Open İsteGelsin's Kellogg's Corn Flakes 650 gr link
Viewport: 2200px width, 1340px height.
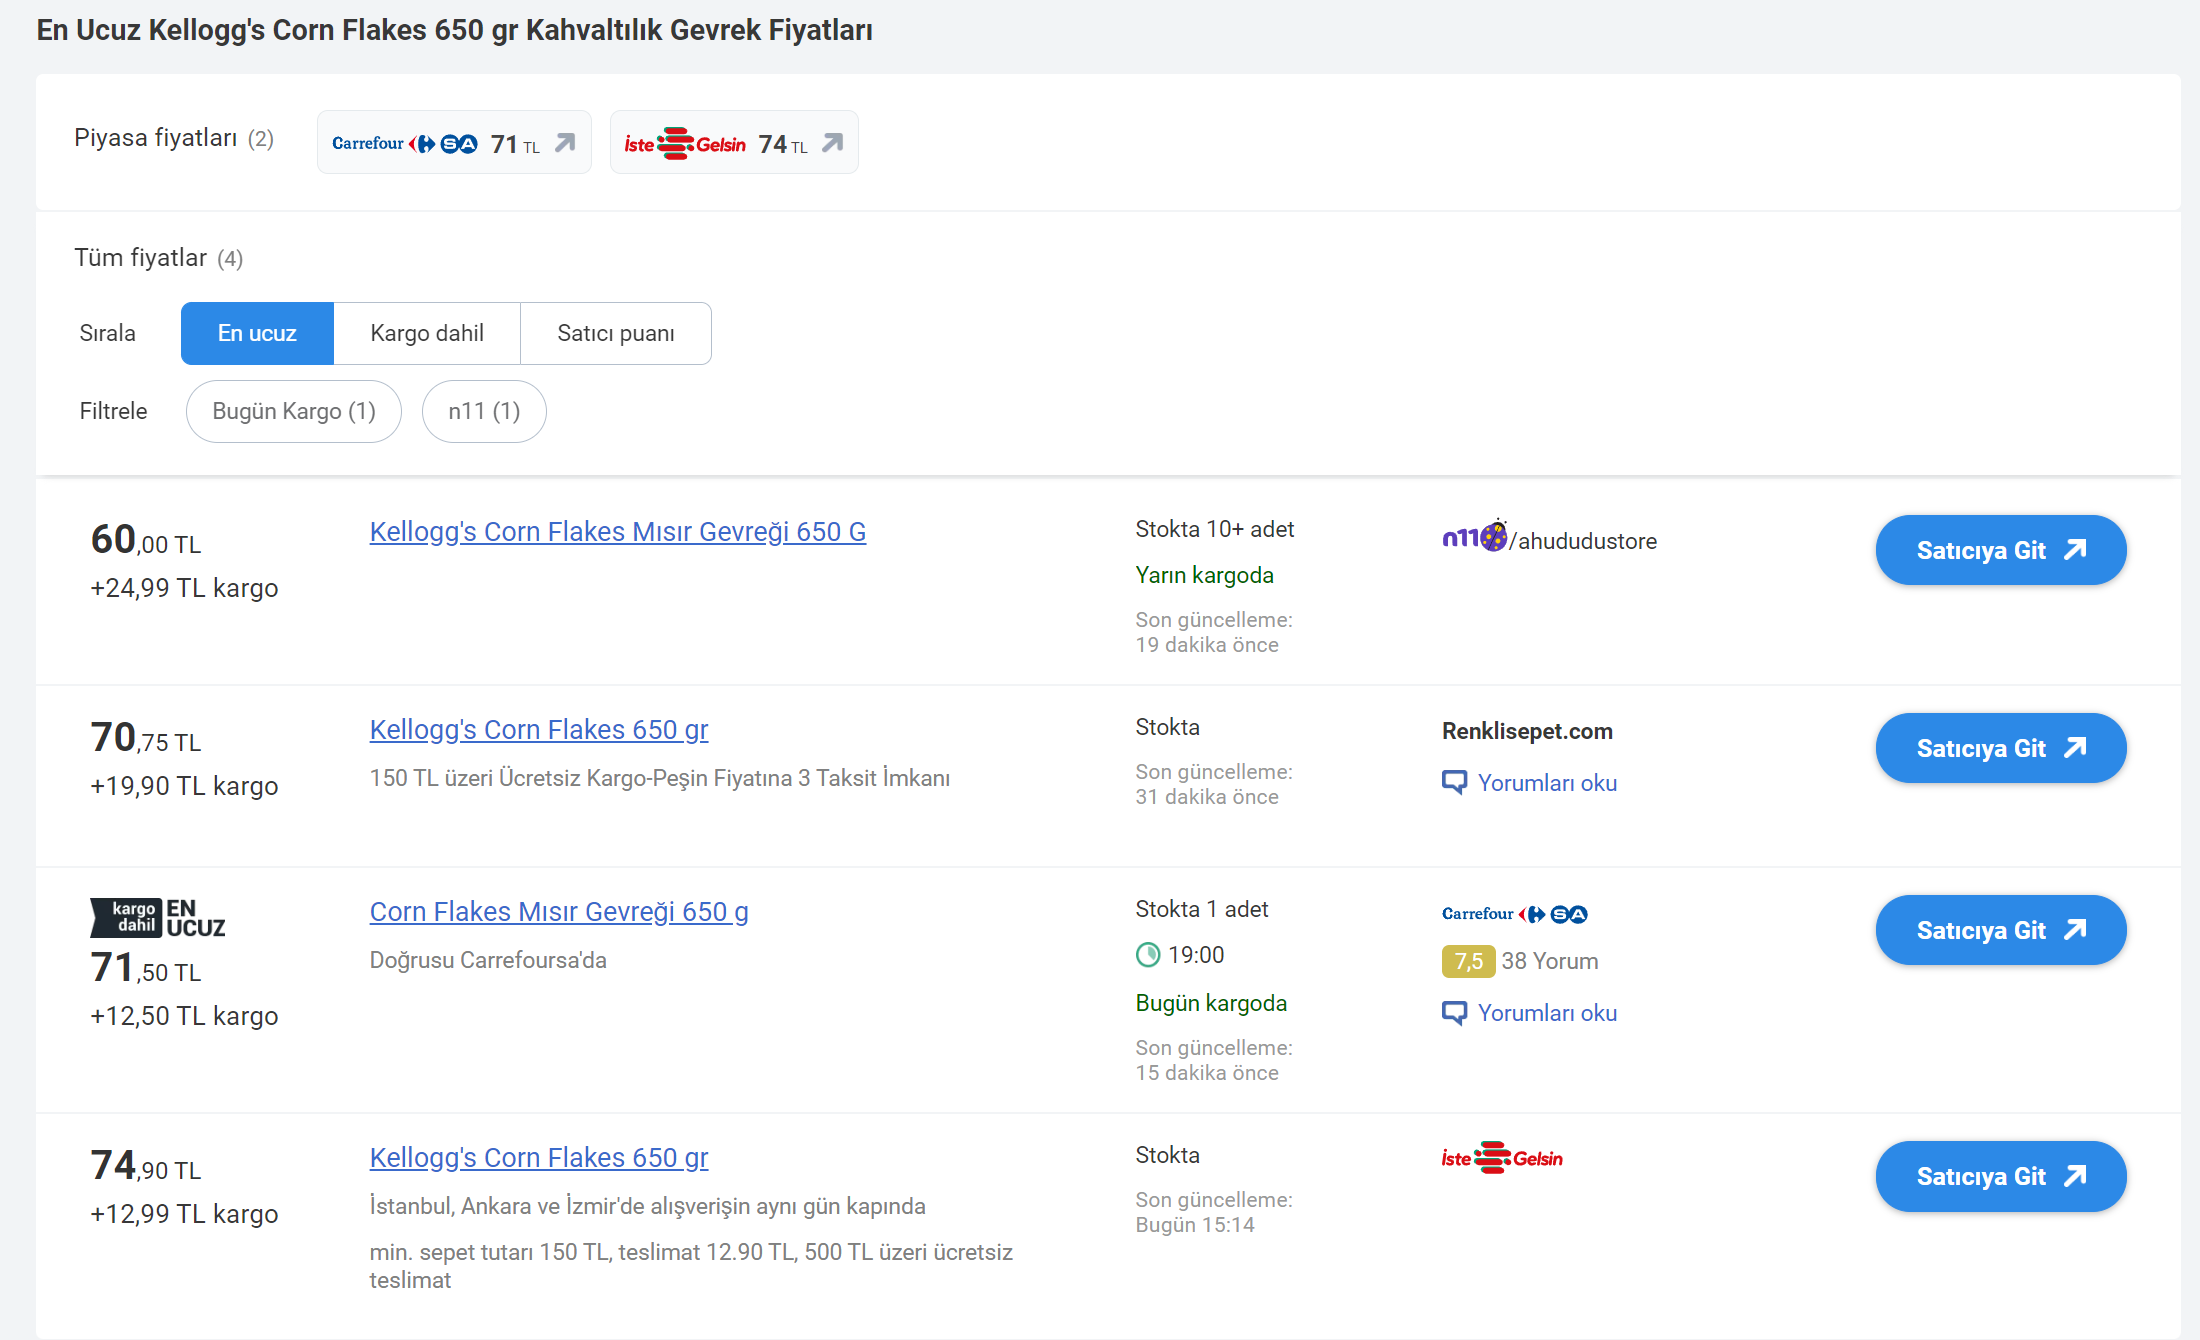(539, 1158)
